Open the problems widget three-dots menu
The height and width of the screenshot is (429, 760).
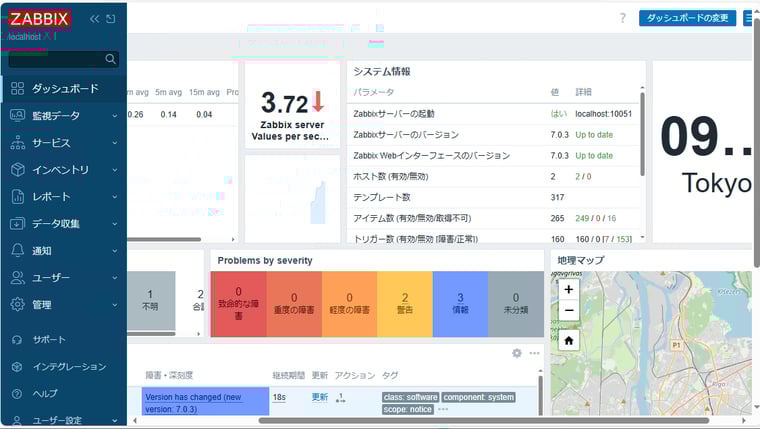pyautogui.click(x=534, y=353)
